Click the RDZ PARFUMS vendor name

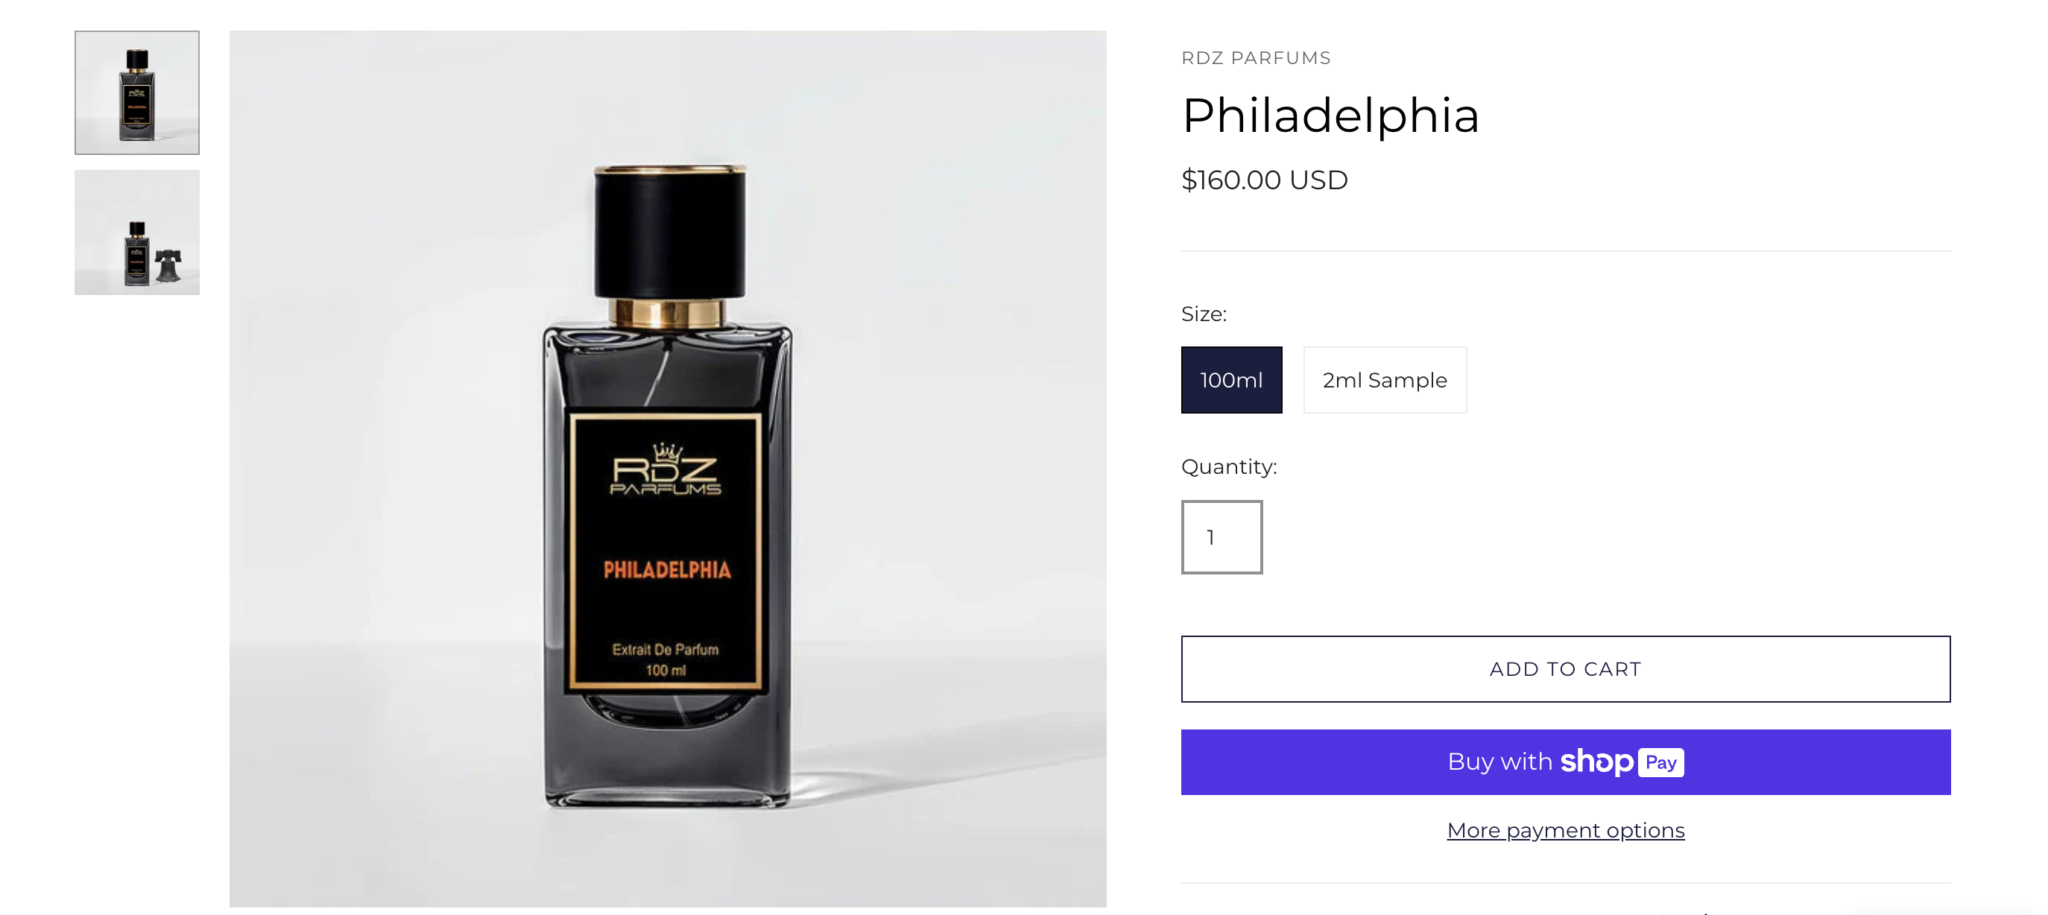1255,58
